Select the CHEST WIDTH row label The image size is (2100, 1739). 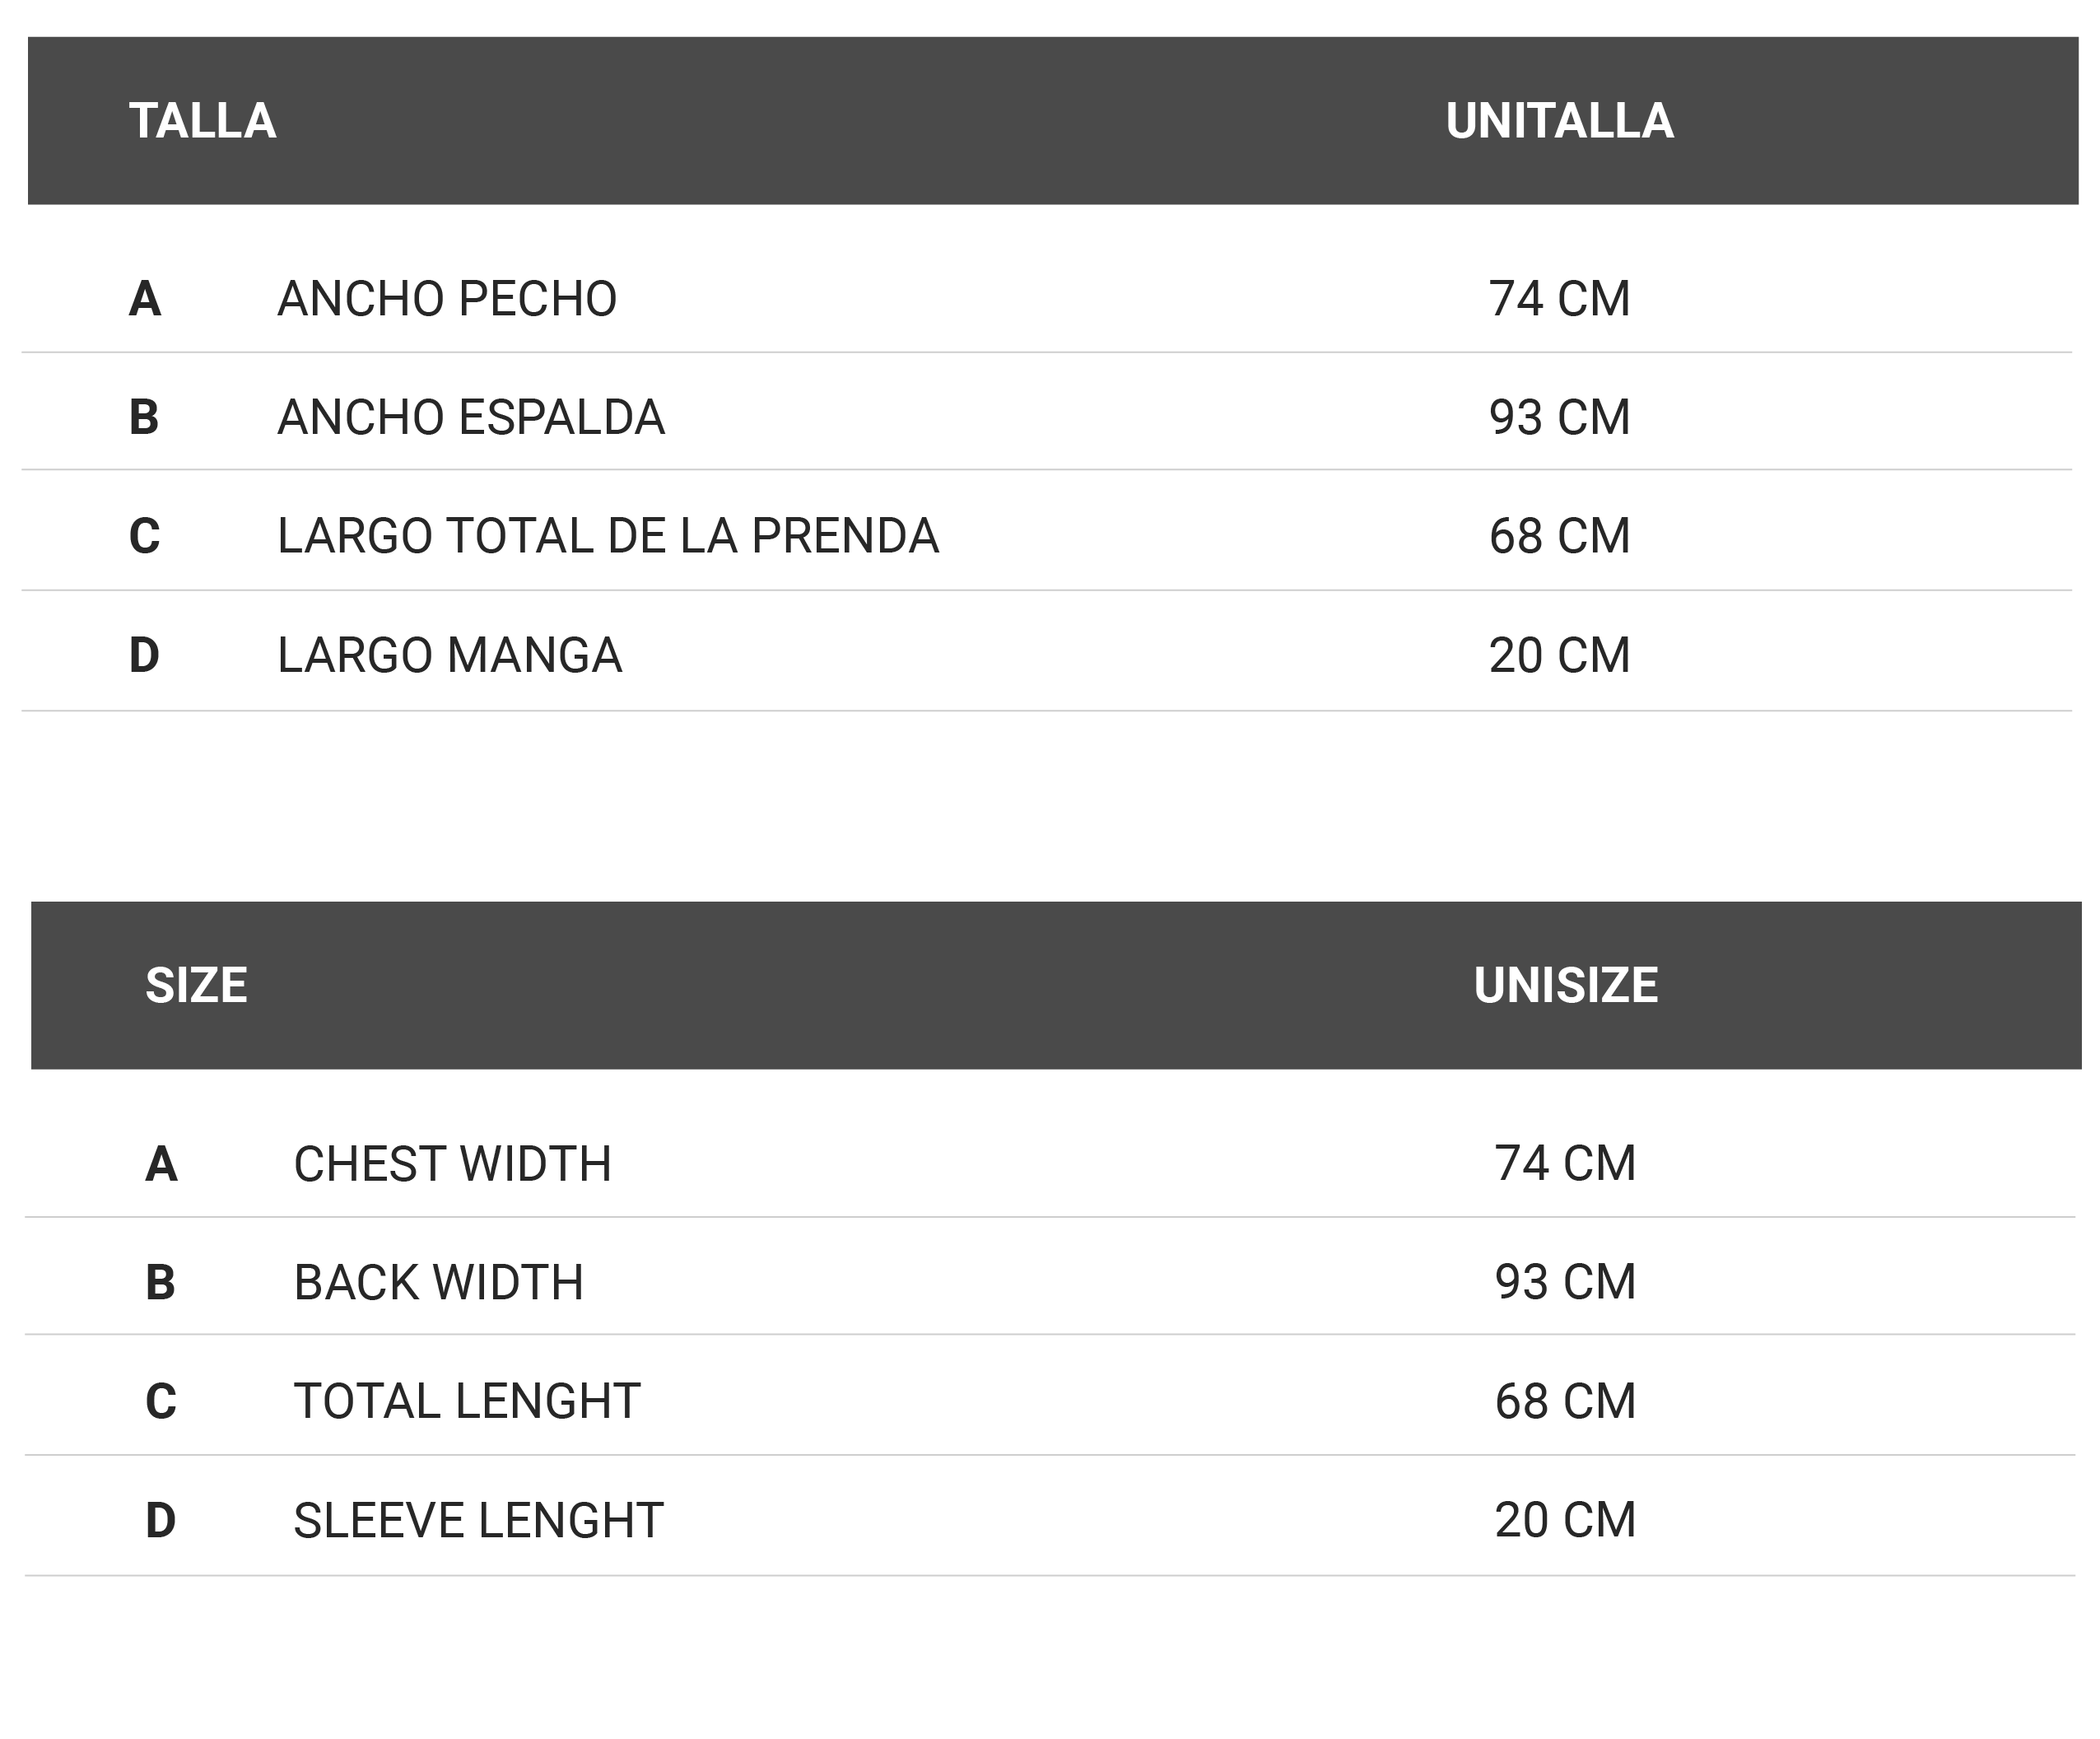tap(452, 1164)
